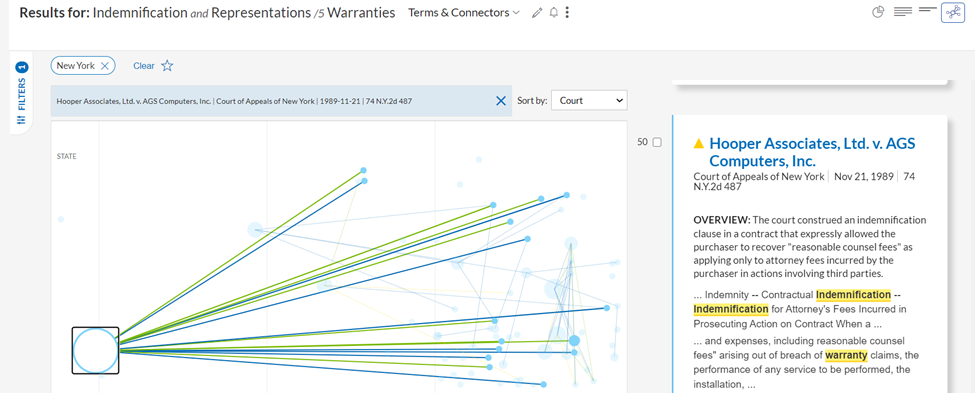Open more options vertical dots menu
The height and width of the screenshot is (393, 975).
(567, 13)
